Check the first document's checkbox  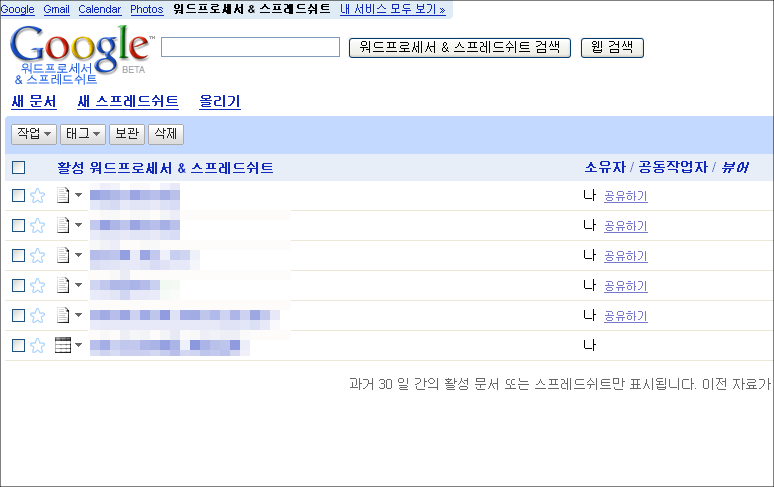pos(18,196)
